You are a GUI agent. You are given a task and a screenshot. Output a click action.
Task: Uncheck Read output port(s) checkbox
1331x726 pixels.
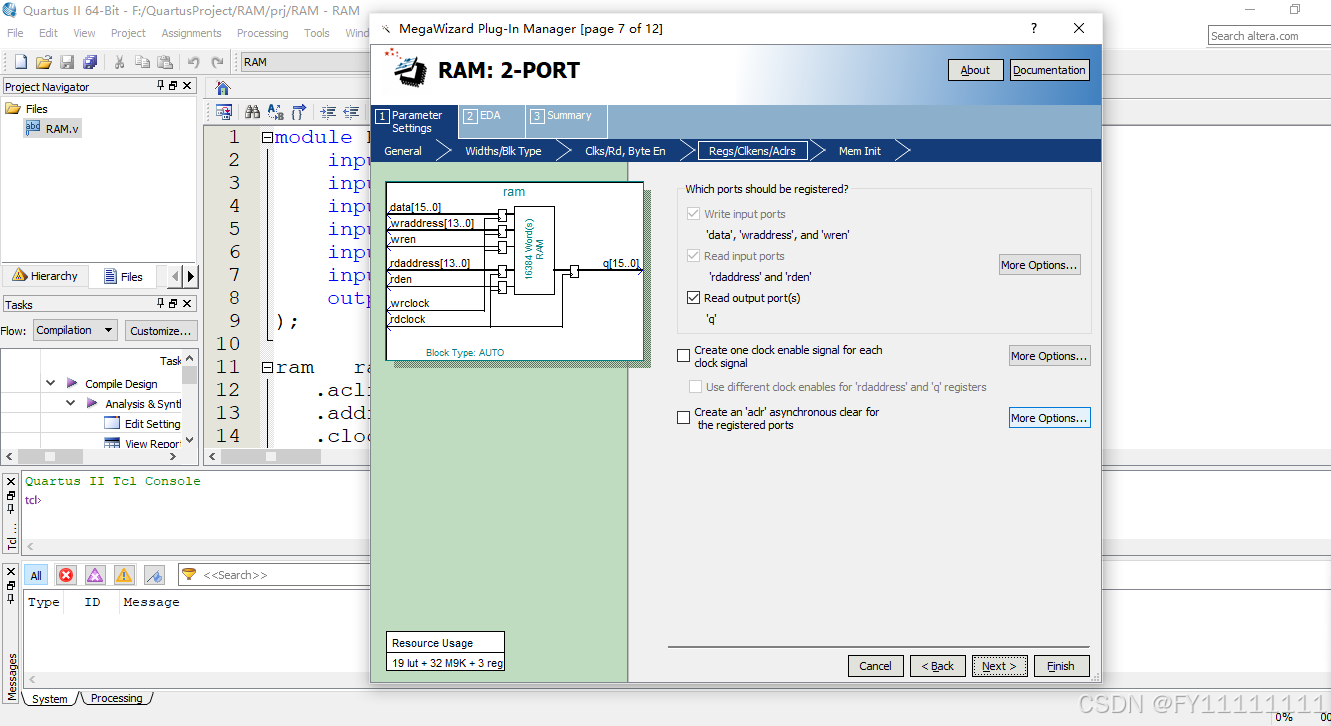pyautogui.click(x=694, y=298)
